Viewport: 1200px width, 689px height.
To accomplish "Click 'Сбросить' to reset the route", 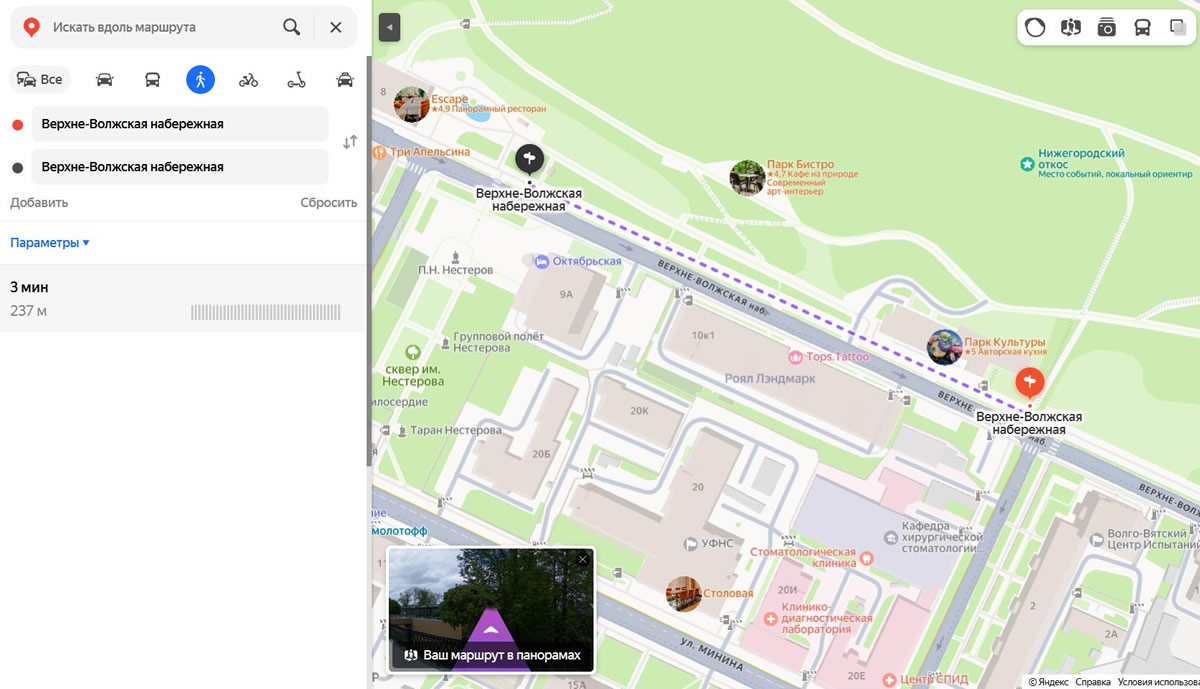I will click(329, 203).
